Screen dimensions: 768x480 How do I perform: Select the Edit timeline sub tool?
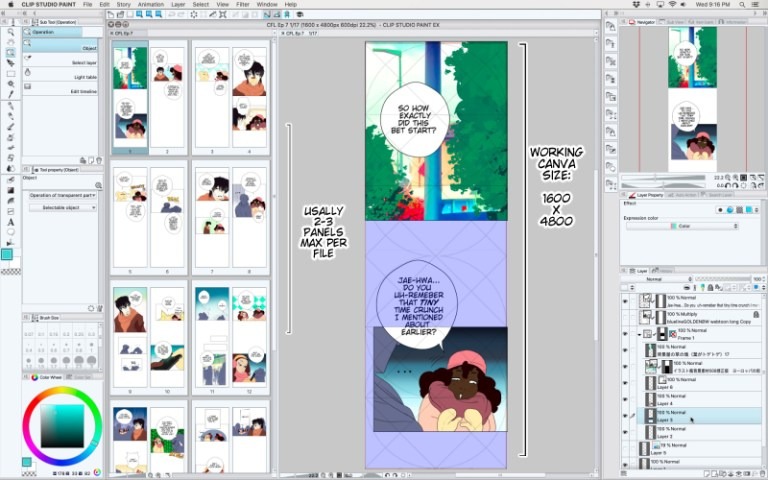60,88
